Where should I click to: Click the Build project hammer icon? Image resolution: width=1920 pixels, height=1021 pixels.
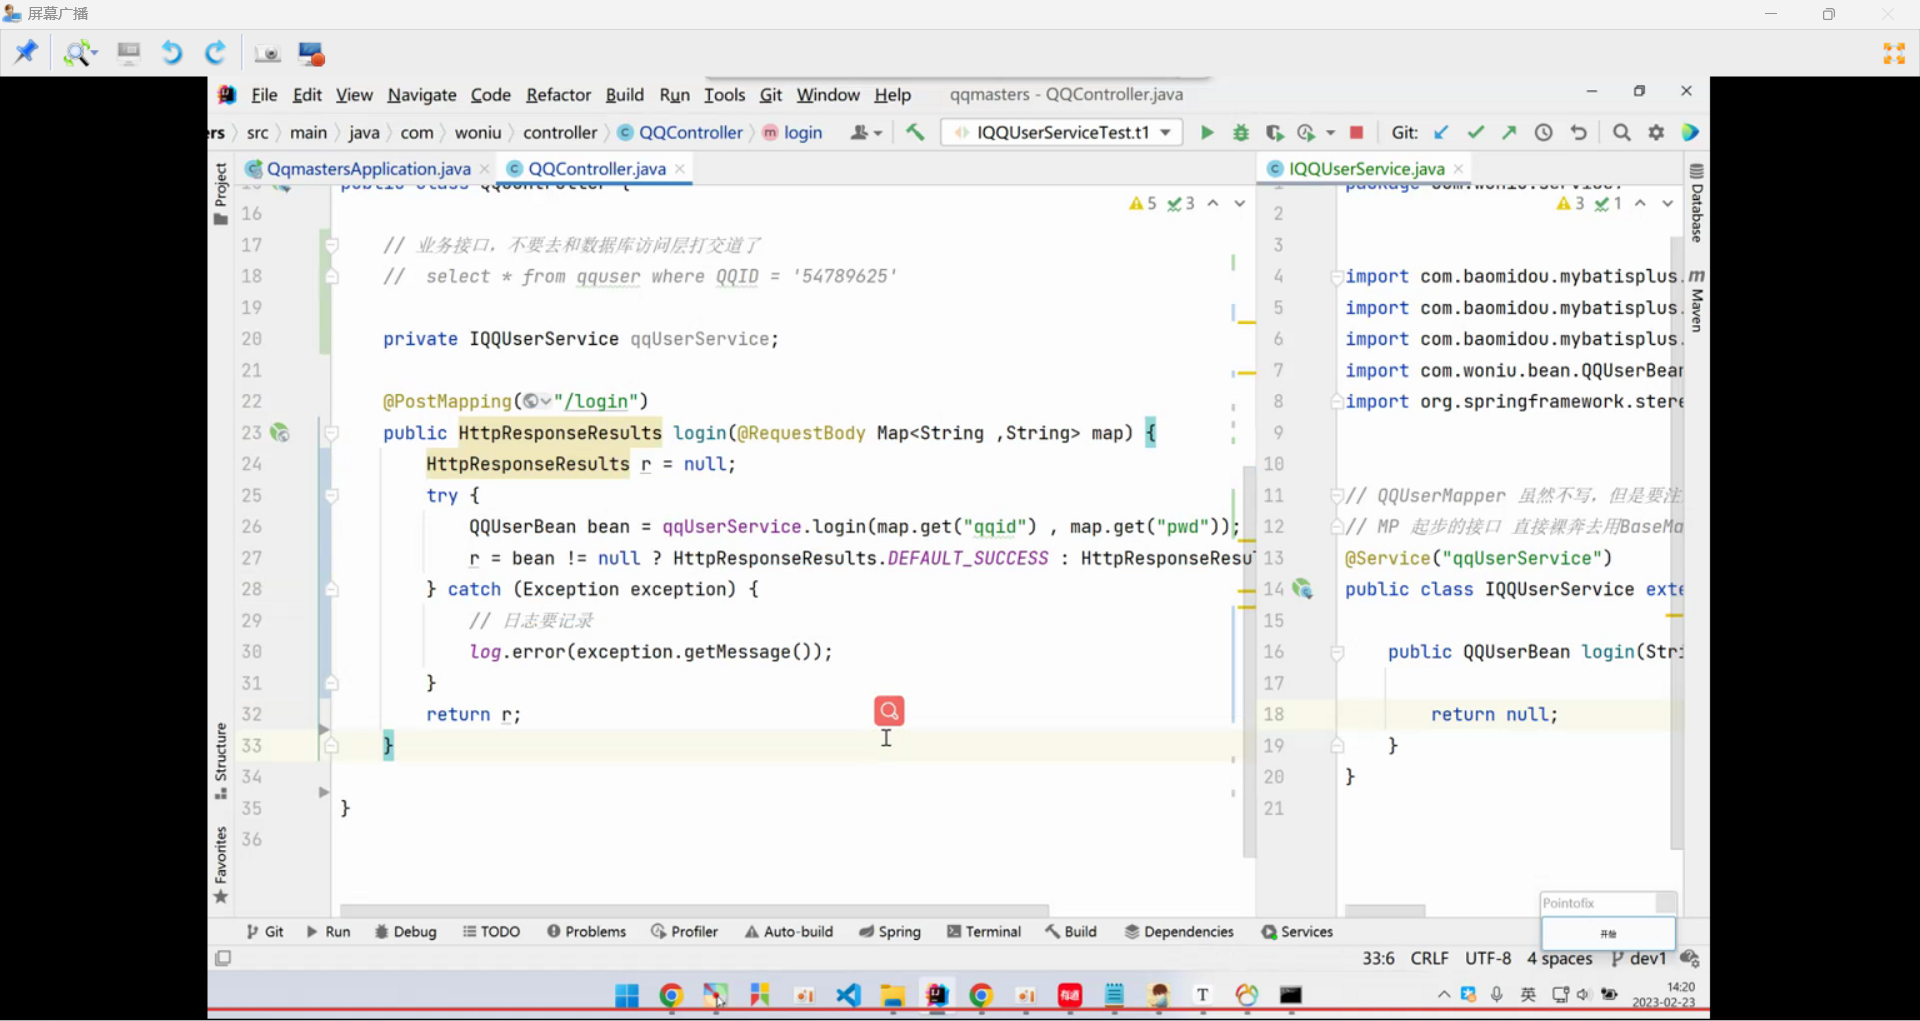915,133
